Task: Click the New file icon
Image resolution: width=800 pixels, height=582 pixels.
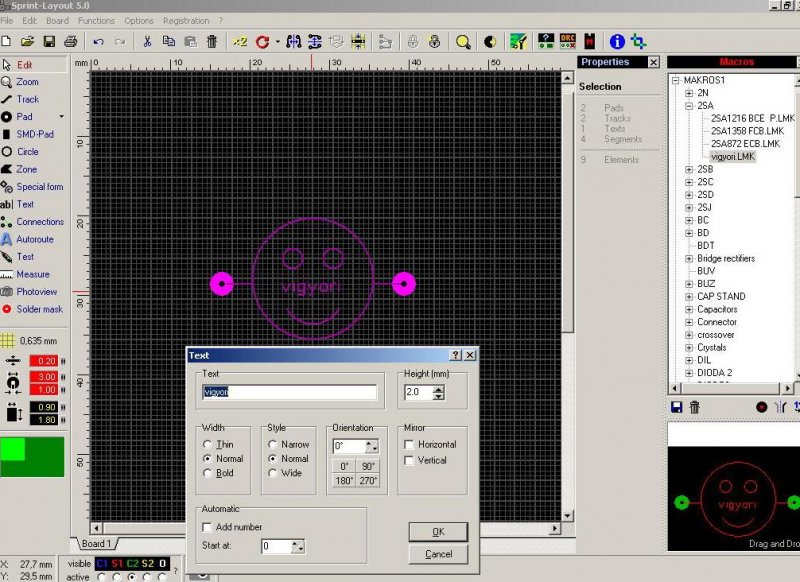Action: (6, 41)
